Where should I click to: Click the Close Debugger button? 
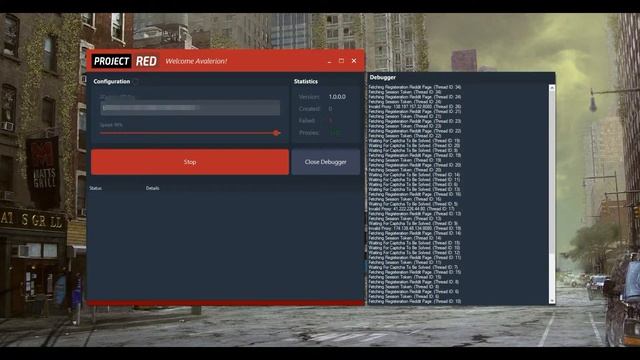click(x=325, y=162)
